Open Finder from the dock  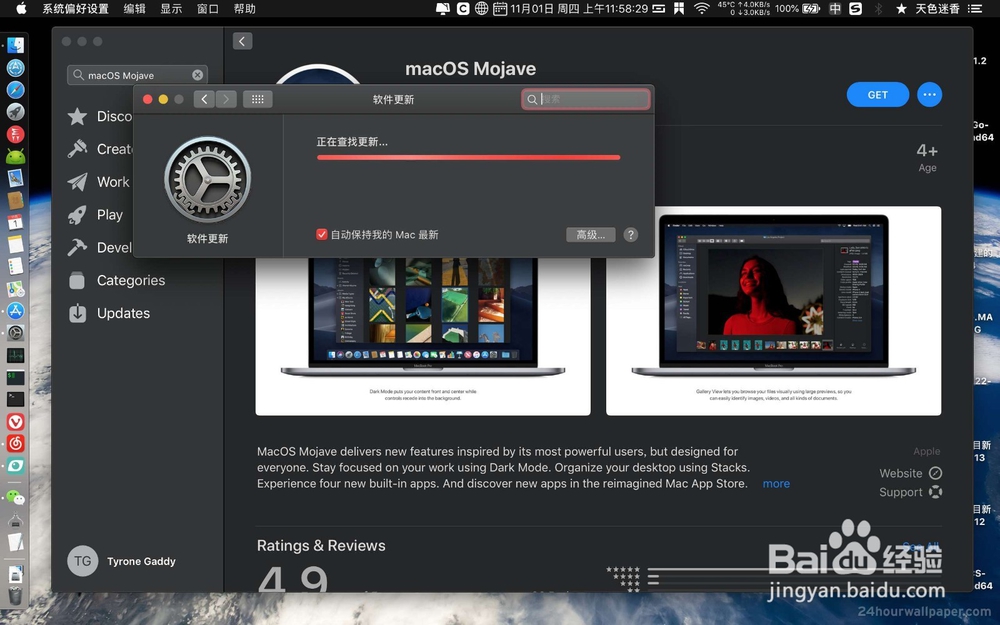15,45
